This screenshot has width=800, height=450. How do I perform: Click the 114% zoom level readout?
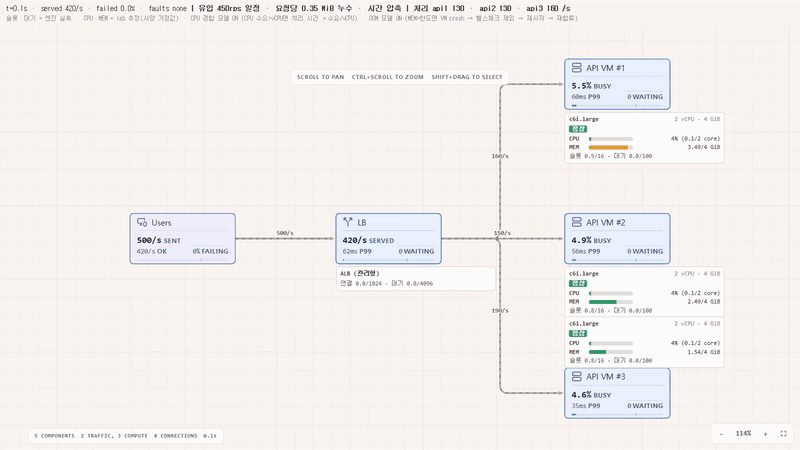click(743, 434)
